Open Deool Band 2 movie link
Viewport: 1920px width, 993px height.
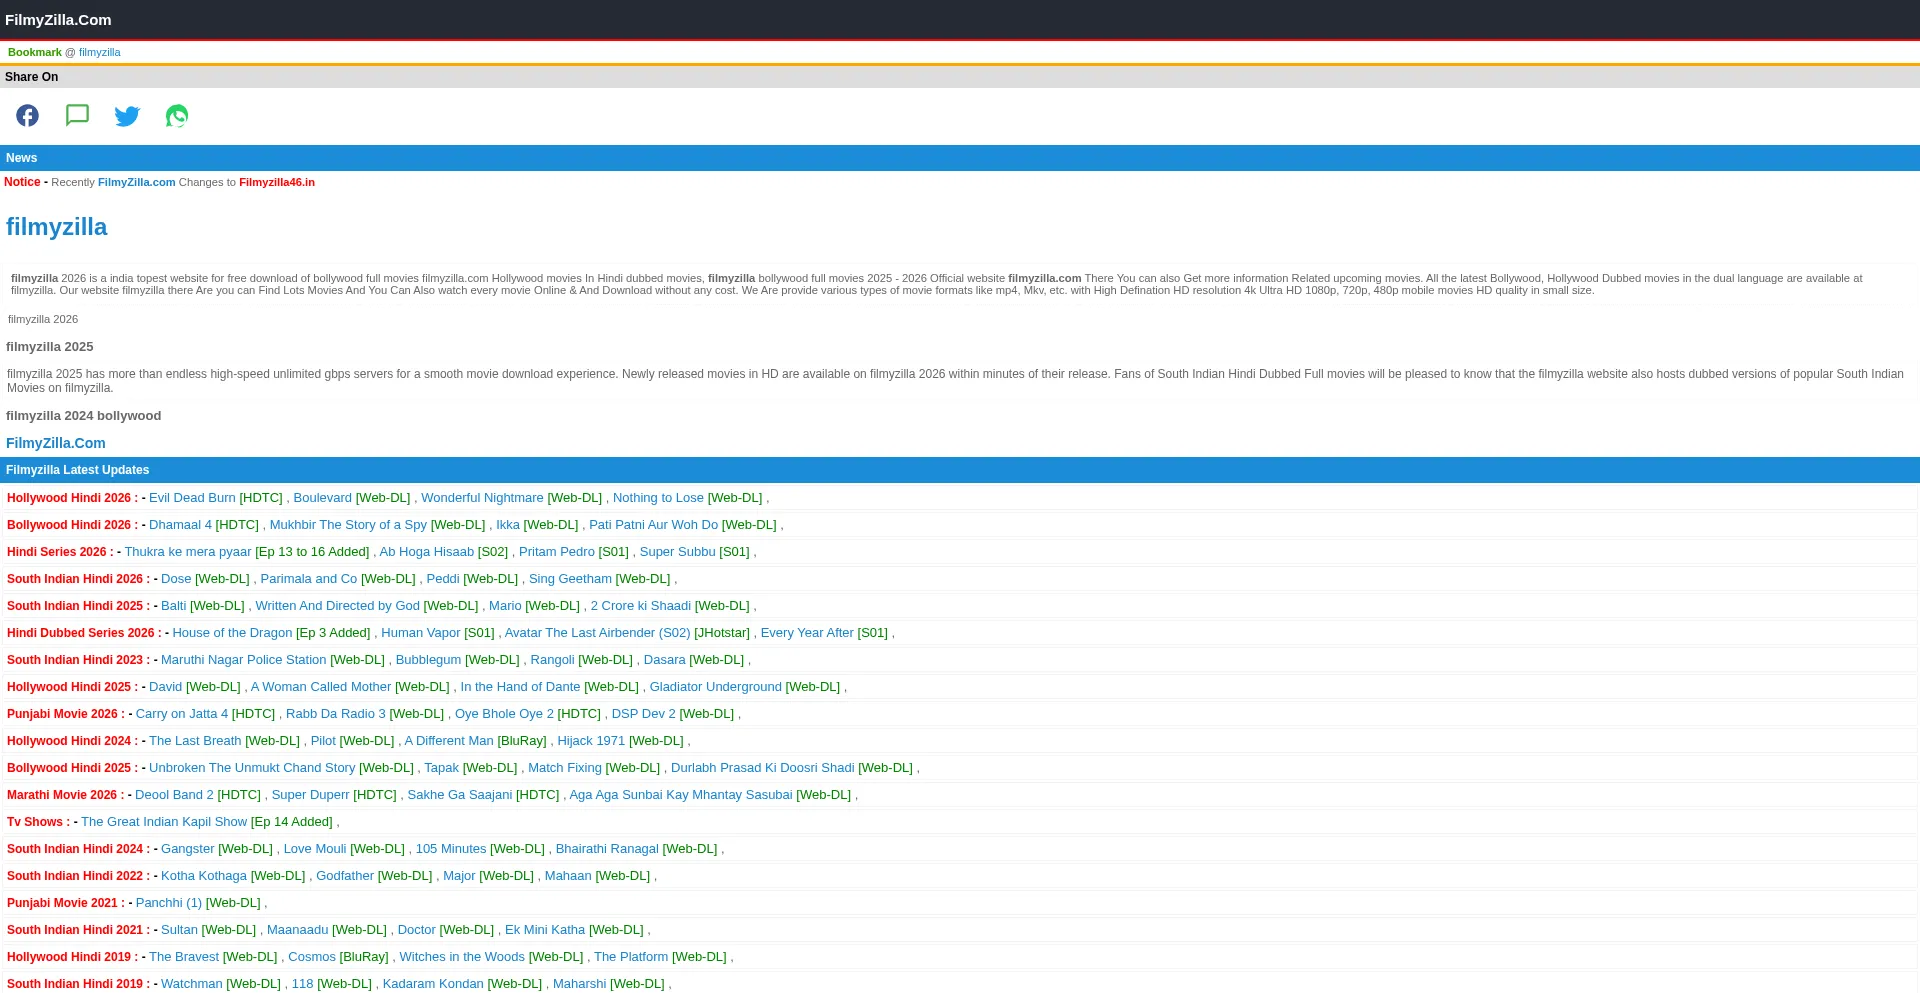(x=174, y=795)
